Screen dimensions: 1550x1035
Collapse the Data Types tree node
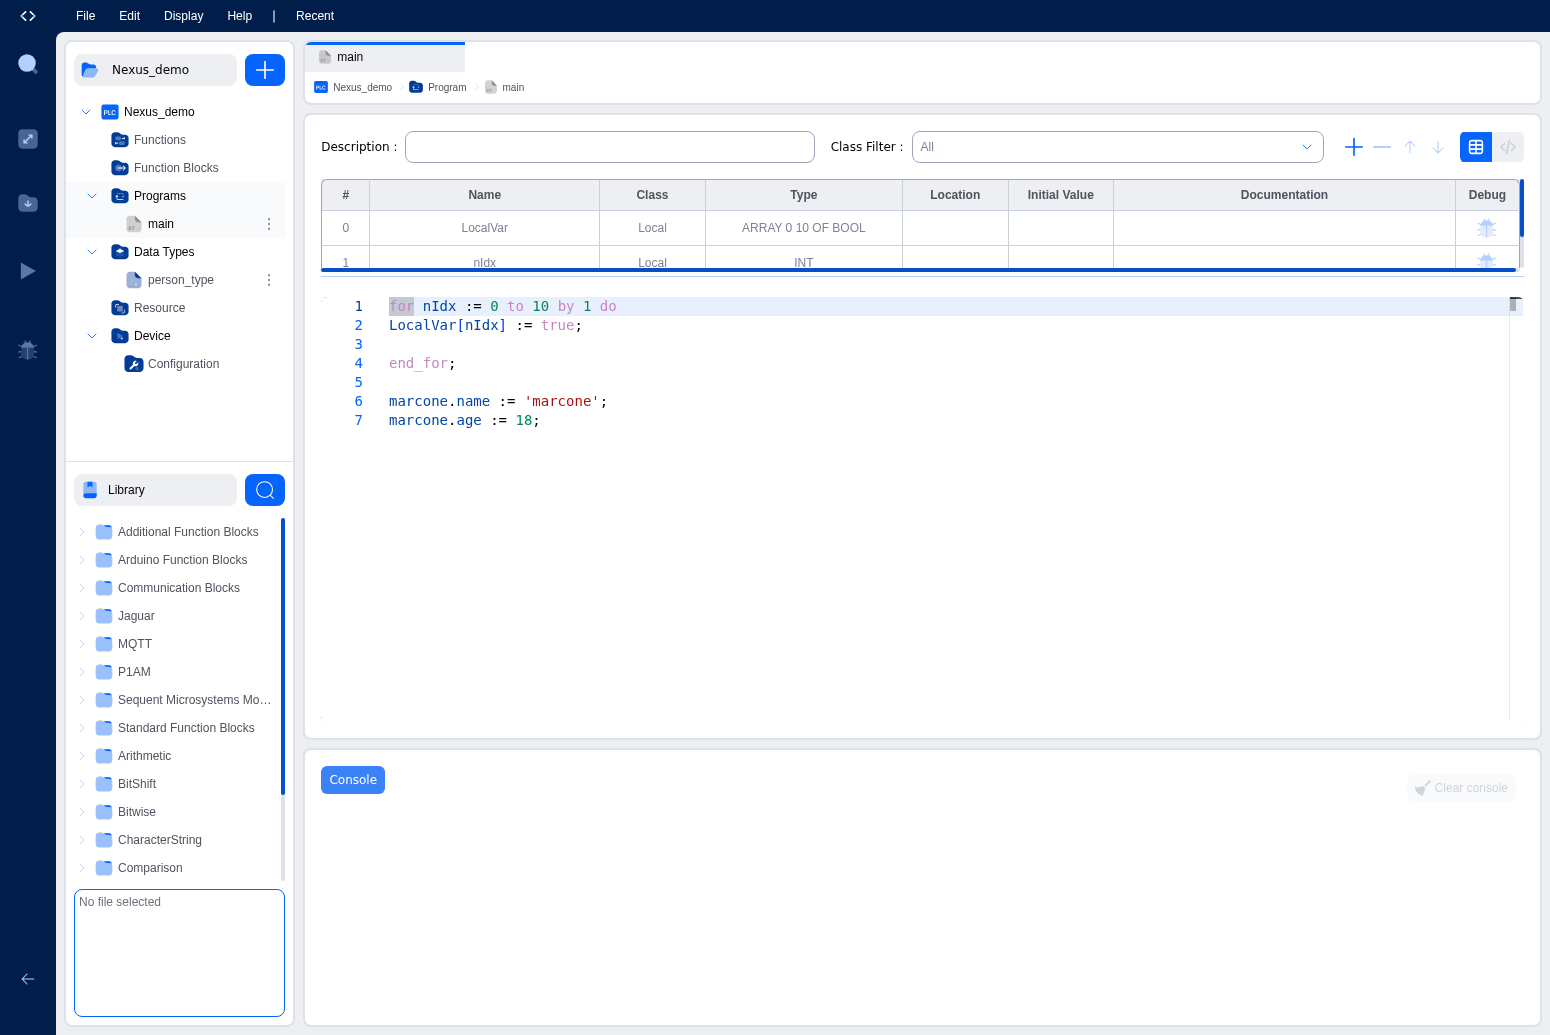(x=92, y=252)
